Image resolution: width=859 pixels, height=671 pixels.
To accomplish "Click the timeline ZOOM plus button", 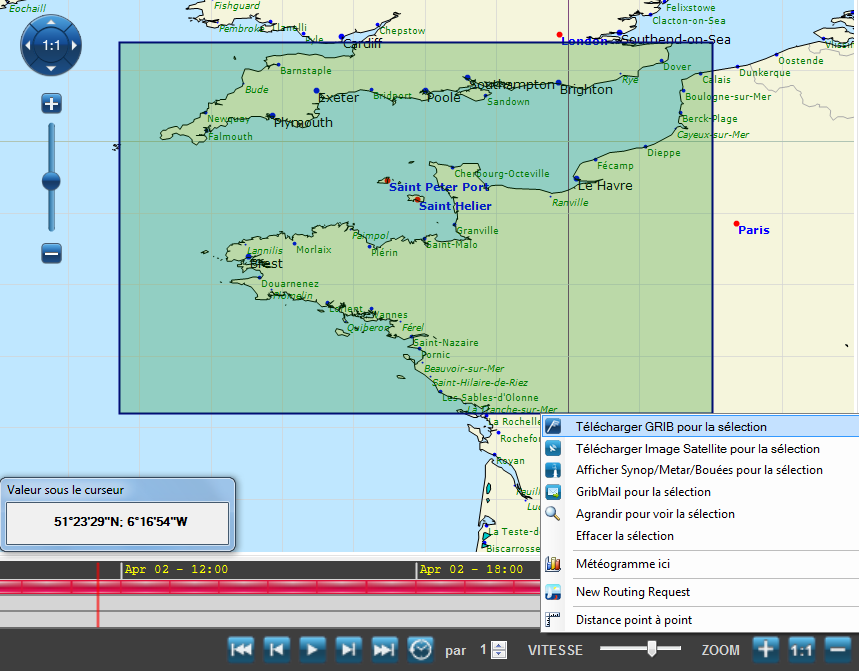I will tap(765, 649).
